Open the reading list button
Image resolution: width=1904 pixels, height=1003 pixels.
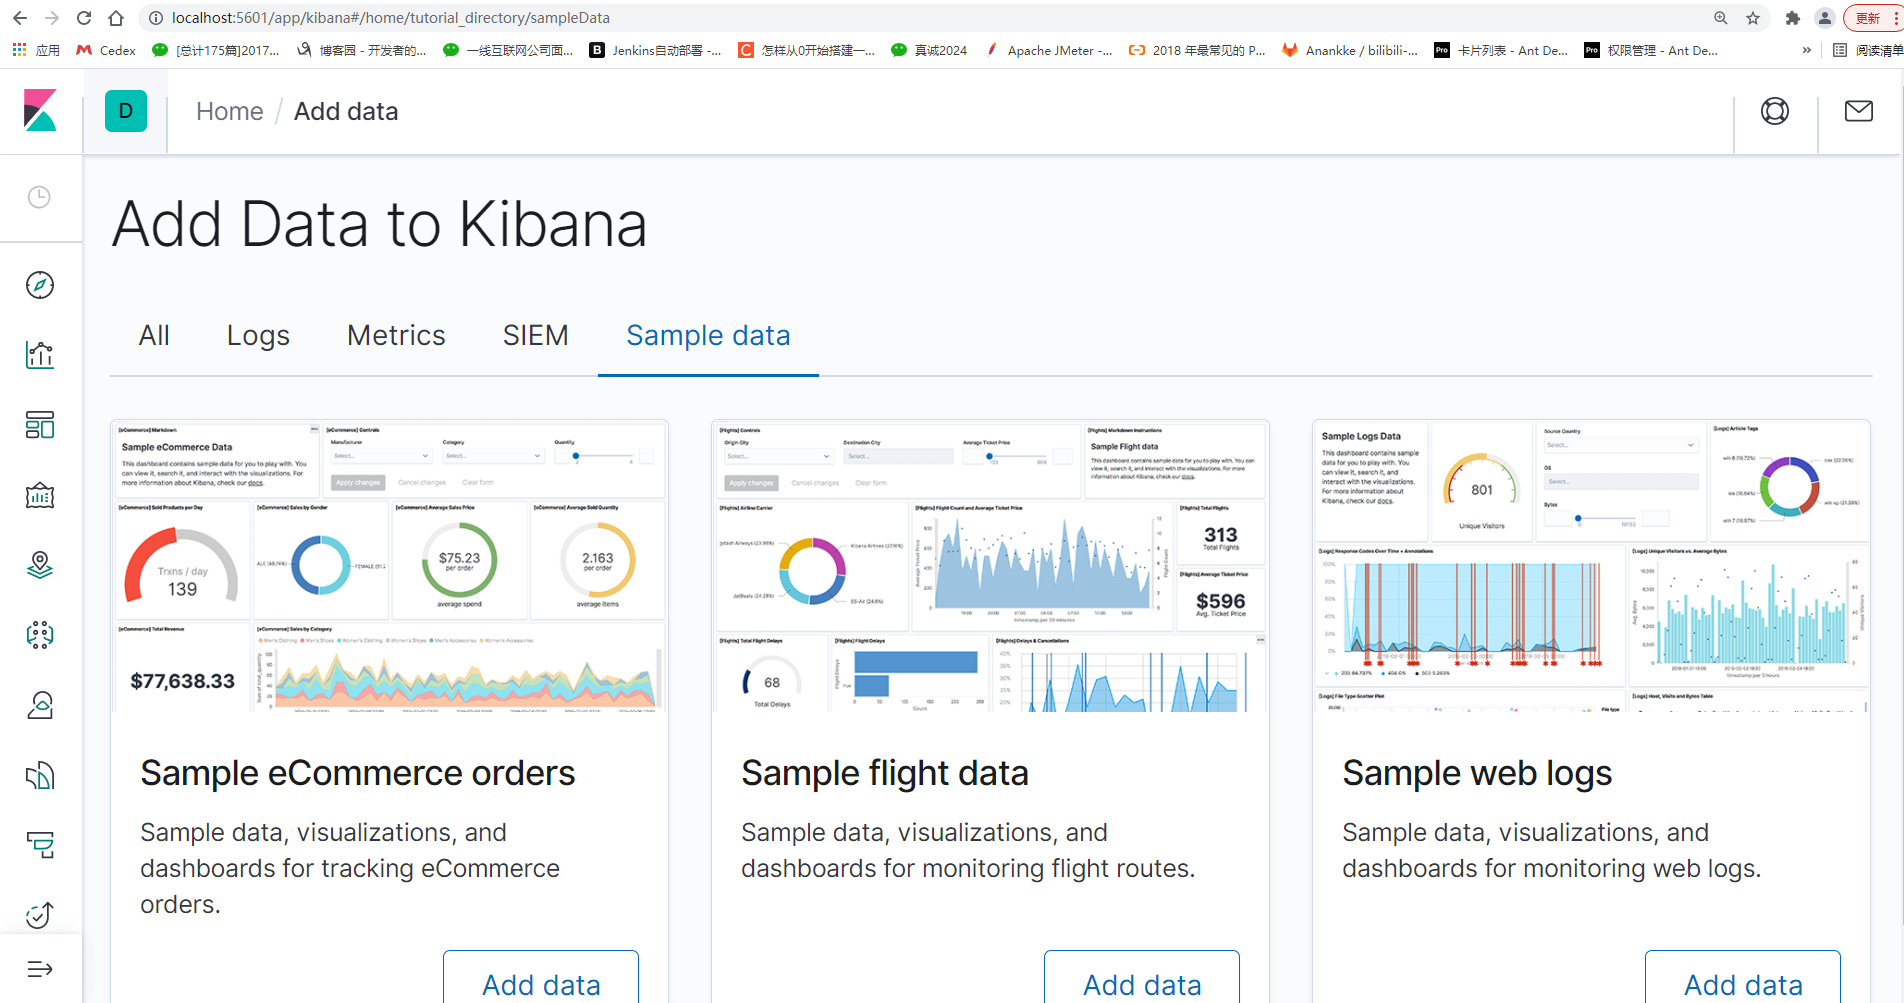1867,50
